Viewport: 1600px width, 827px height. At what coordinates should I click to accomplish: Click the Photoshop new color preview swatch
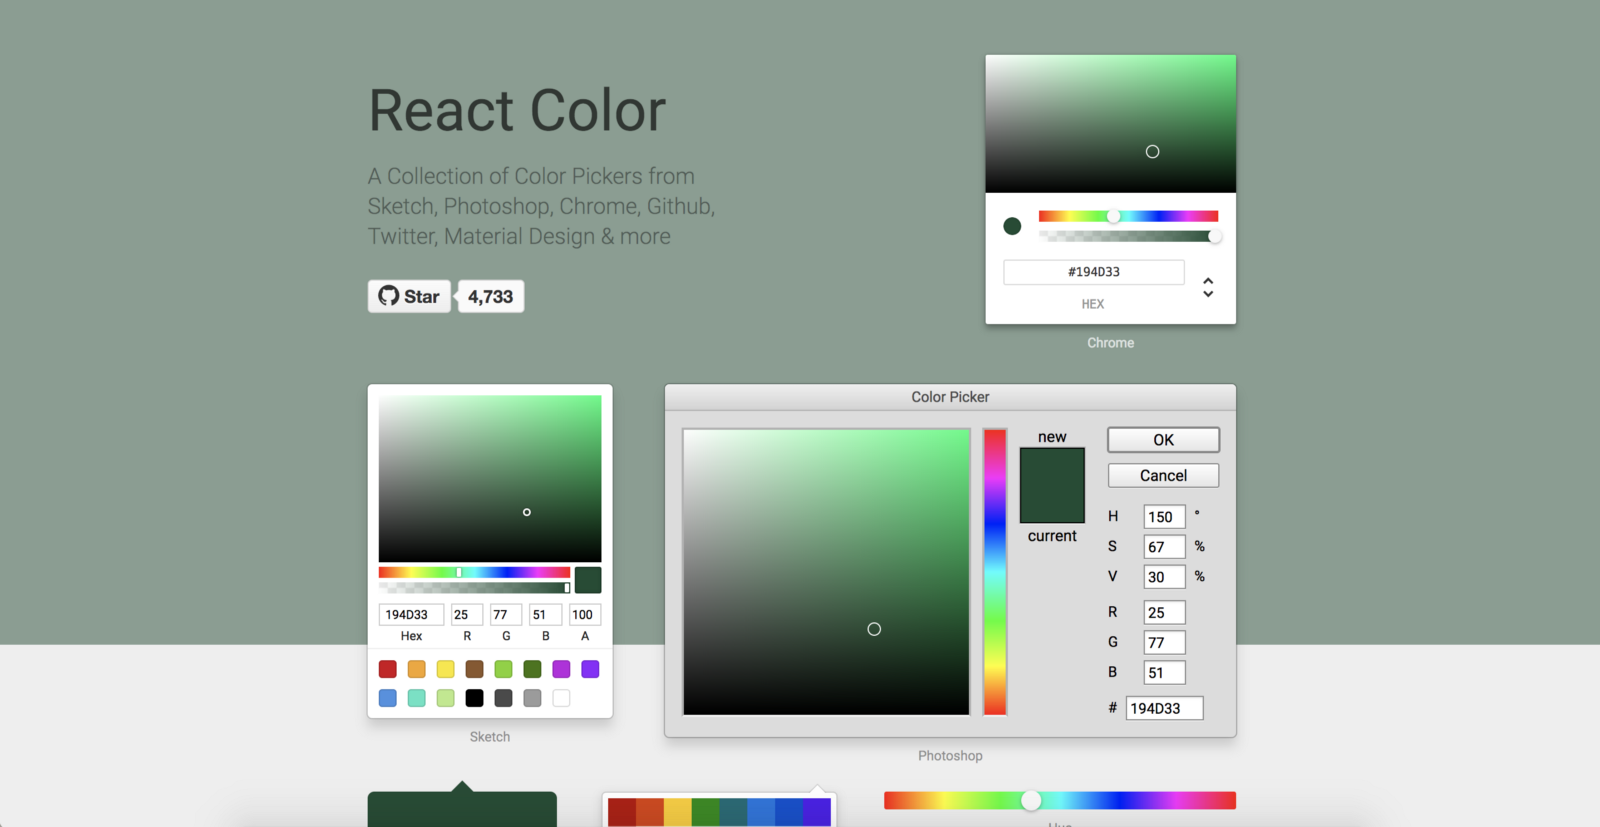(1052, 467)
